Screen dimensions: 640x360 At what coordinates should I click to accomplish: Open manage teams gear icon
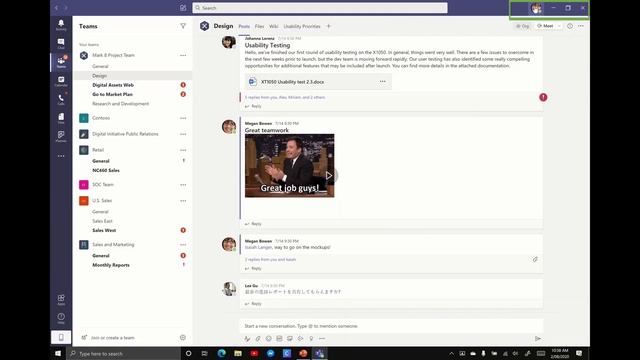[183, 338]
